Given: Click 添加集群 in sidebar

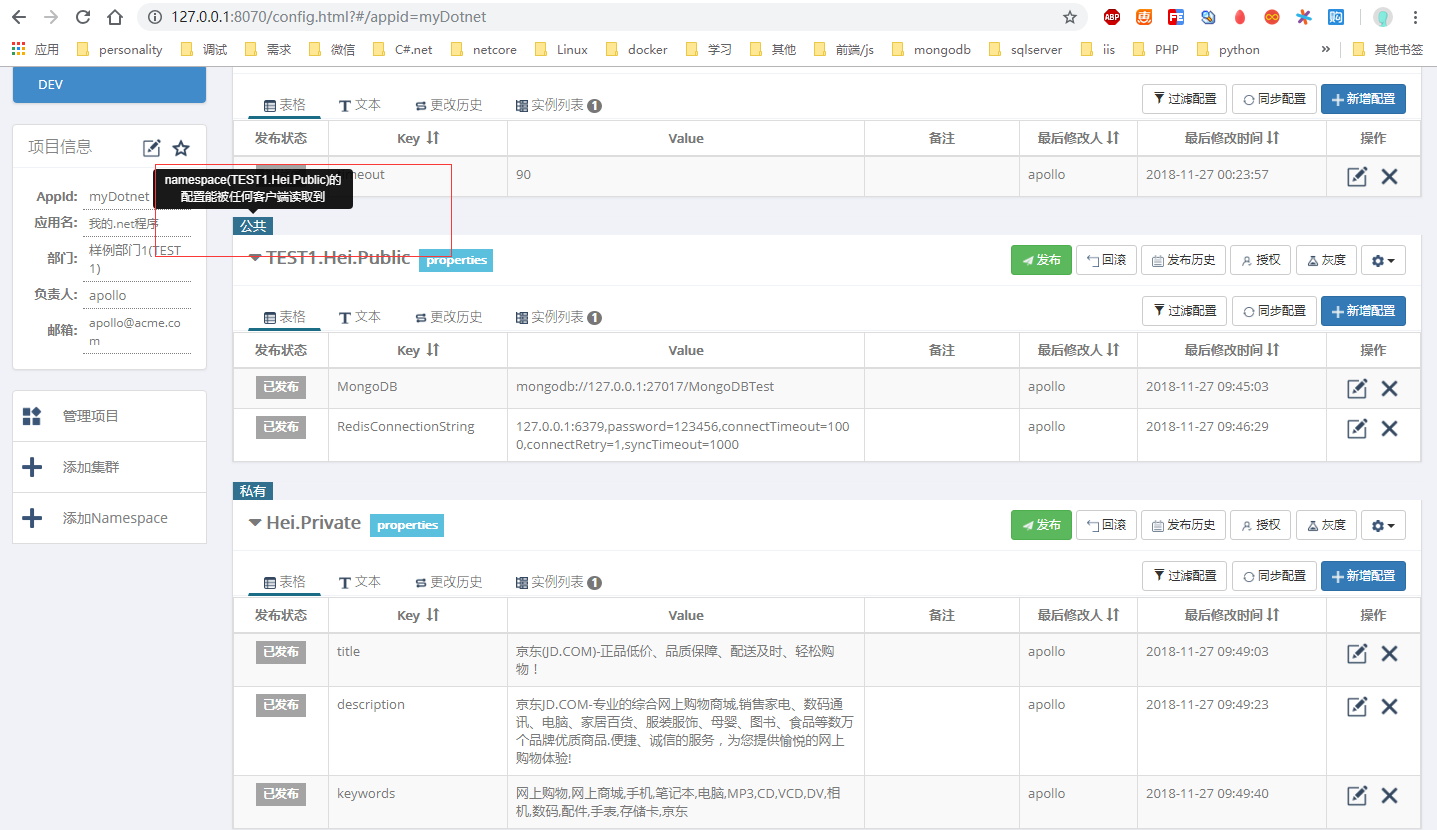Looking at the screenshot, I should (x=109, y=467).
